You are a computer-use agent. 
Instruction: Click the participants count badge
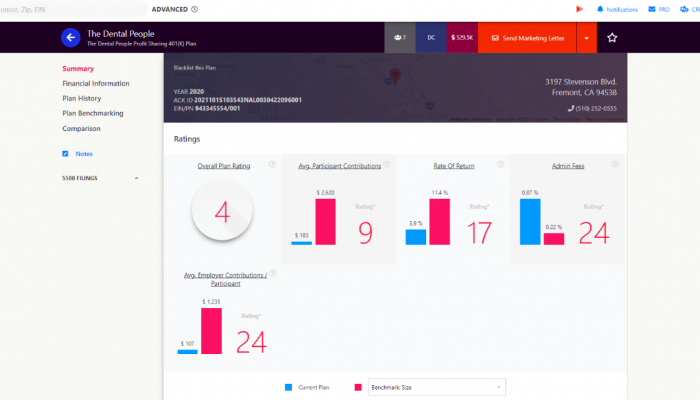coord(400,38)
